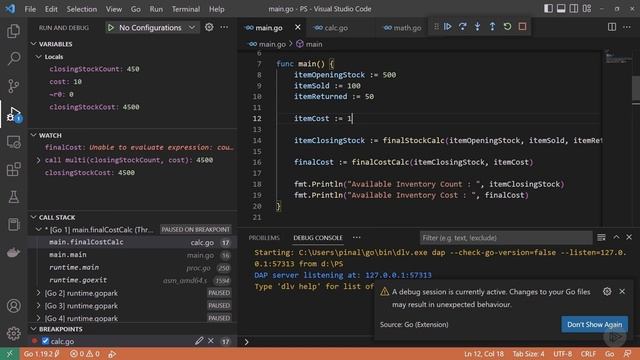
Task: Stop the debug session
Action: pos(522,27)
